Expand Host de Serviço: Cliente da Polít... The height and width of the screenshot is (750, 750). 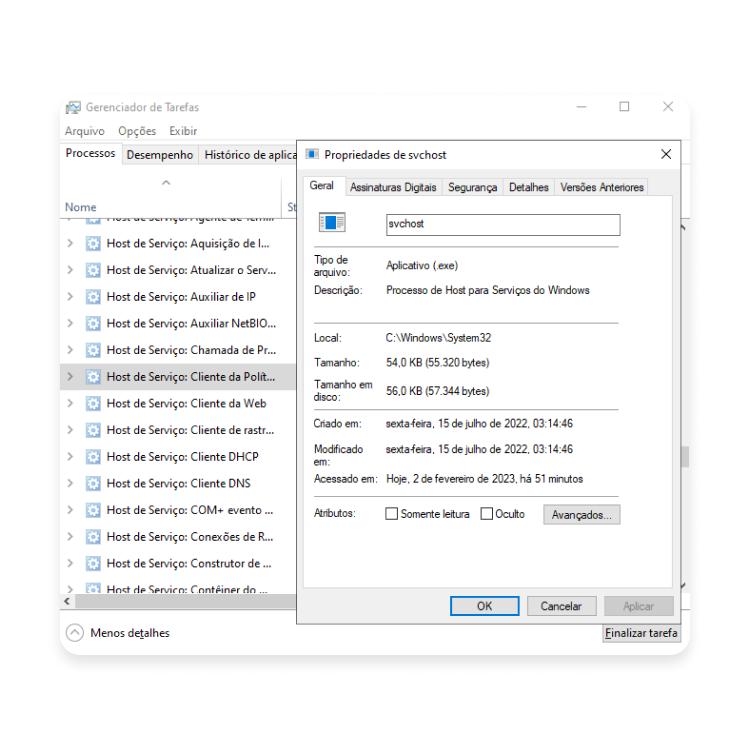click(x=70, y=377)
